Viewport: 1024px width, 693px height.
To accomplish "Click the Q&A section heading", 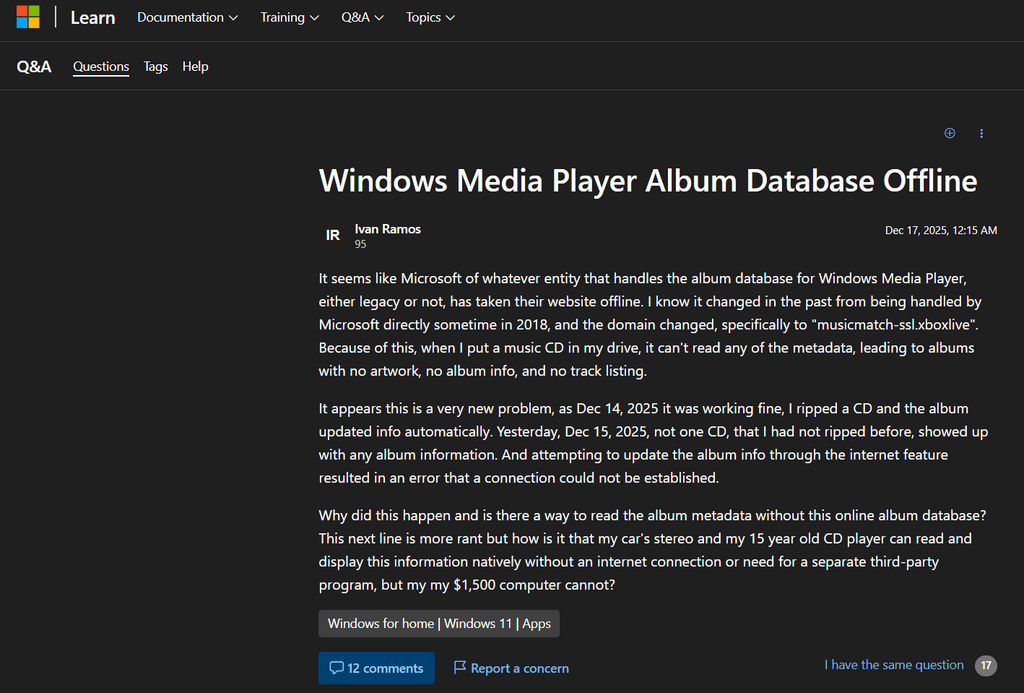I will pyautogui.click(x=34, y=67).
